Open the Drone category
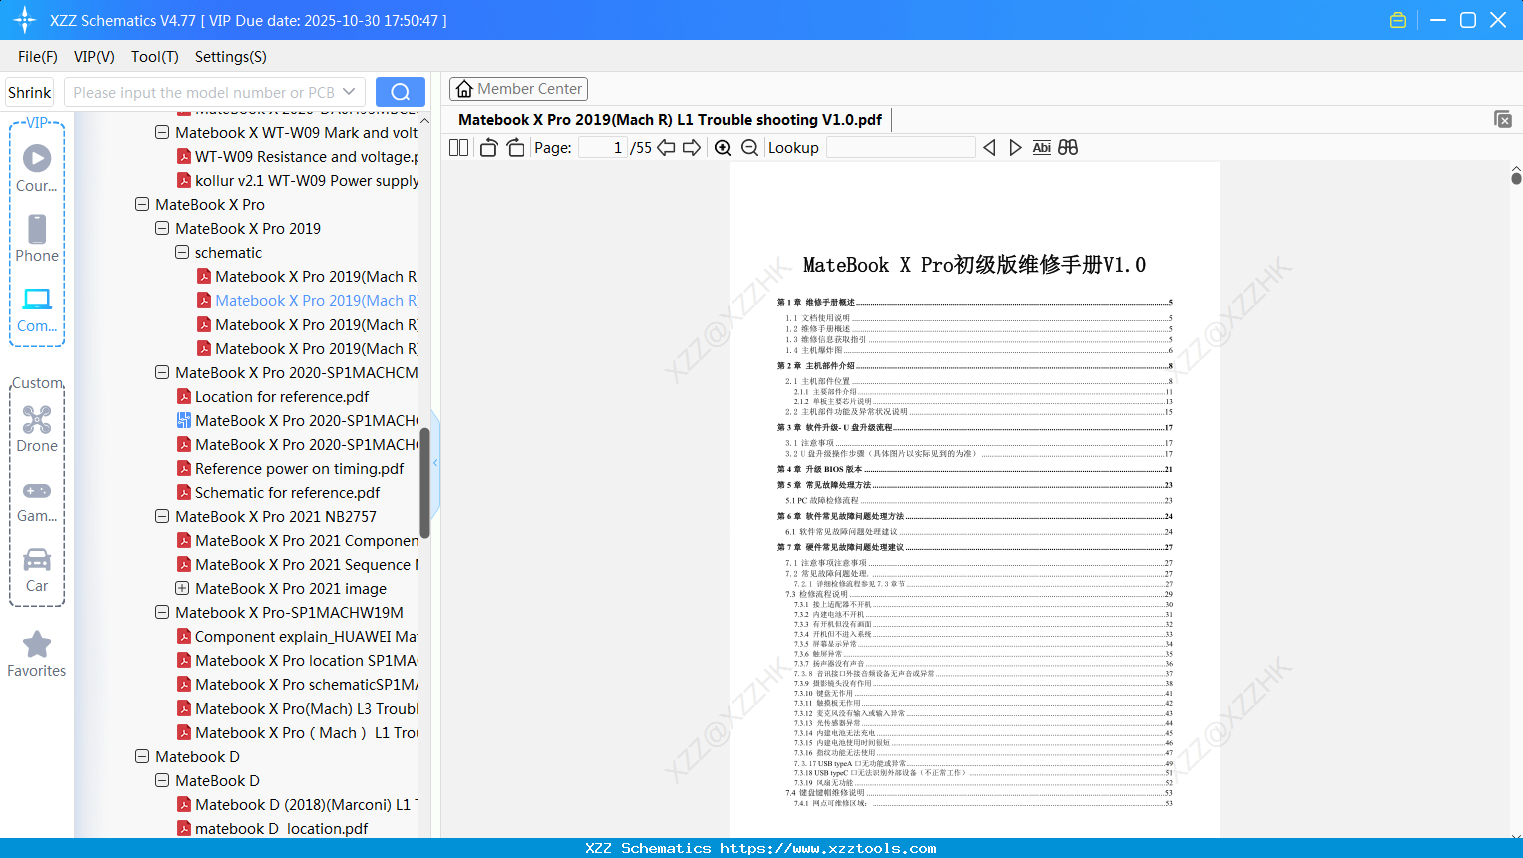1523x858 pixels. point(37,428)
